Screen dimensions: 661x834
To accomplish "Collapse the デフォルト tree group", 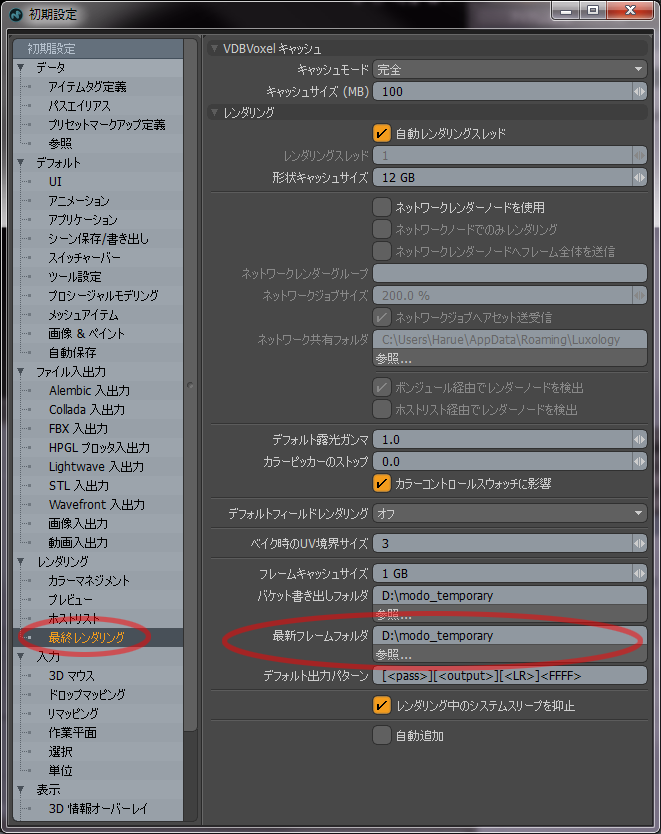I will coord(21,162).
